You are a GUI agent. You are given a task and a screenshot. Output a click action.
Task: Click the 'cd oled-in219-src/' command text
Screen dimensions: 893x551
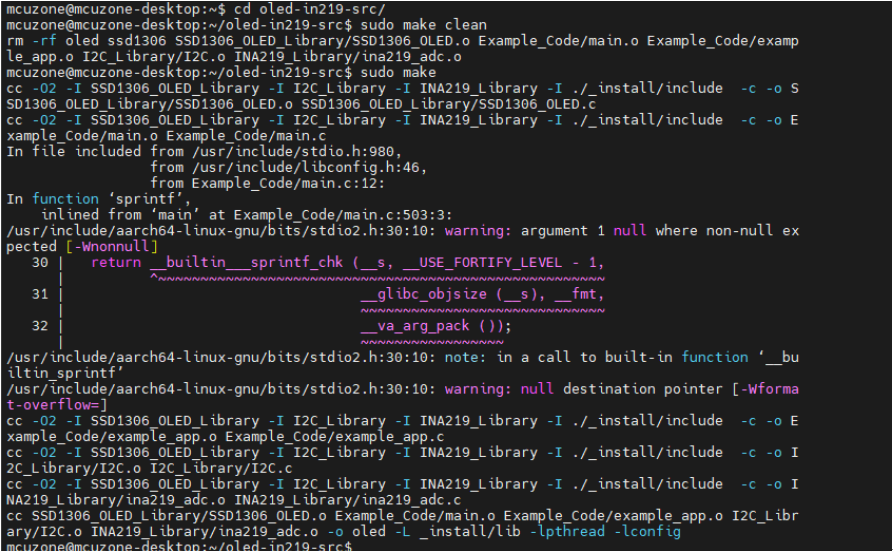(x=310, y=9)
